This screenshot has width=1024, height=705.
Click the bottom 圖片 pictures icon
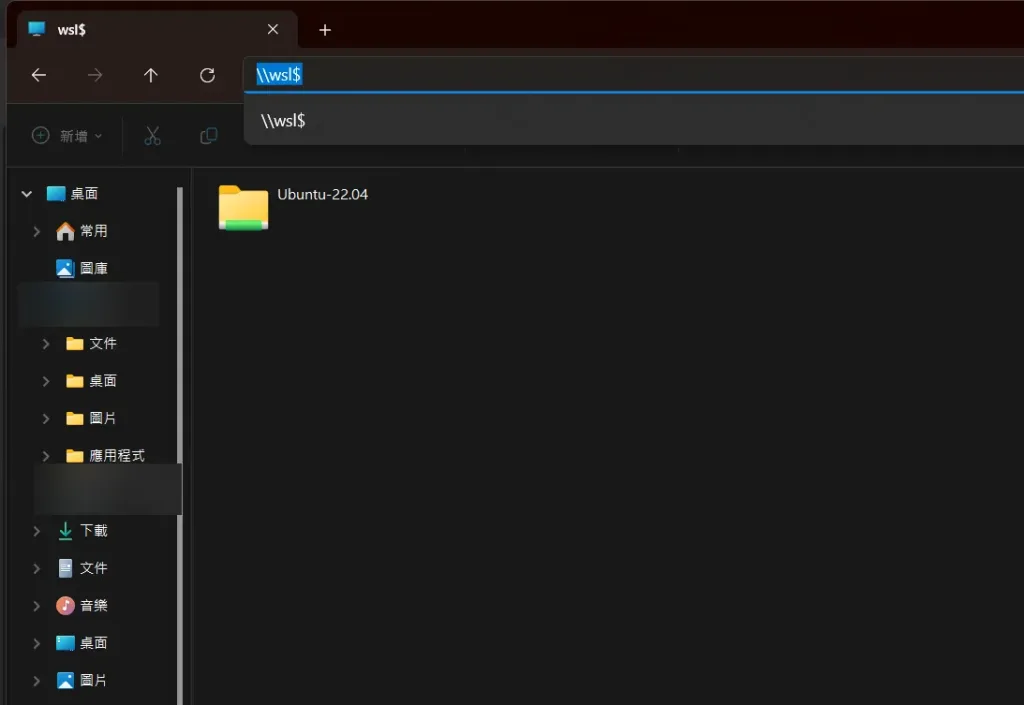pyautogui.click(x=65, y=680)
